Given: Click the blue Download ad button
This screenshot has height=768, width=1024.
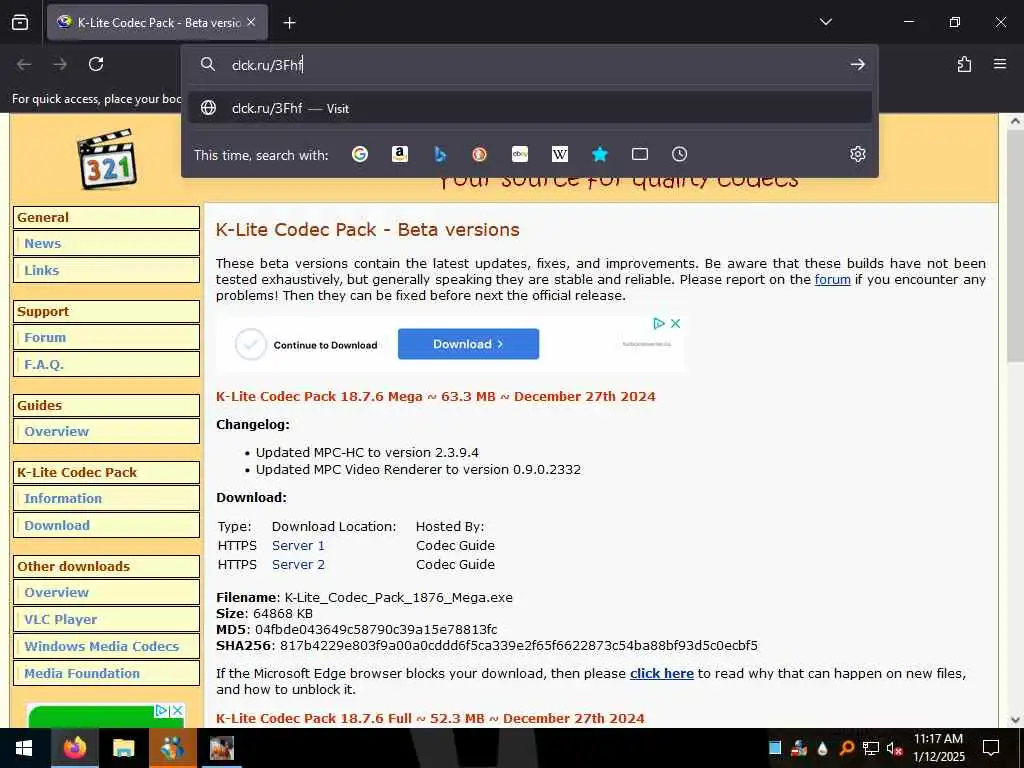Looking at the screenshot, I should [468, 344].
